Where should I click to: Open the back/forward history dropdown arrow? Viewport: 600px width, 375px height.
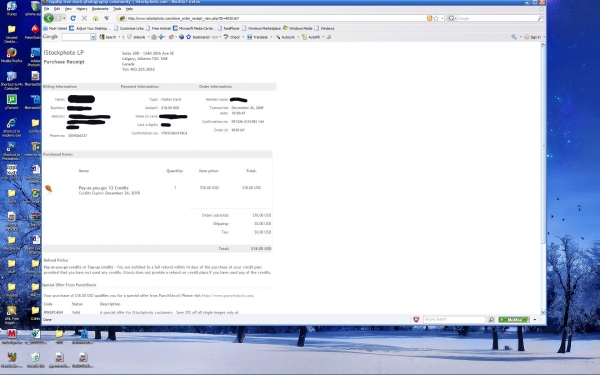click(x=64, y=18)
